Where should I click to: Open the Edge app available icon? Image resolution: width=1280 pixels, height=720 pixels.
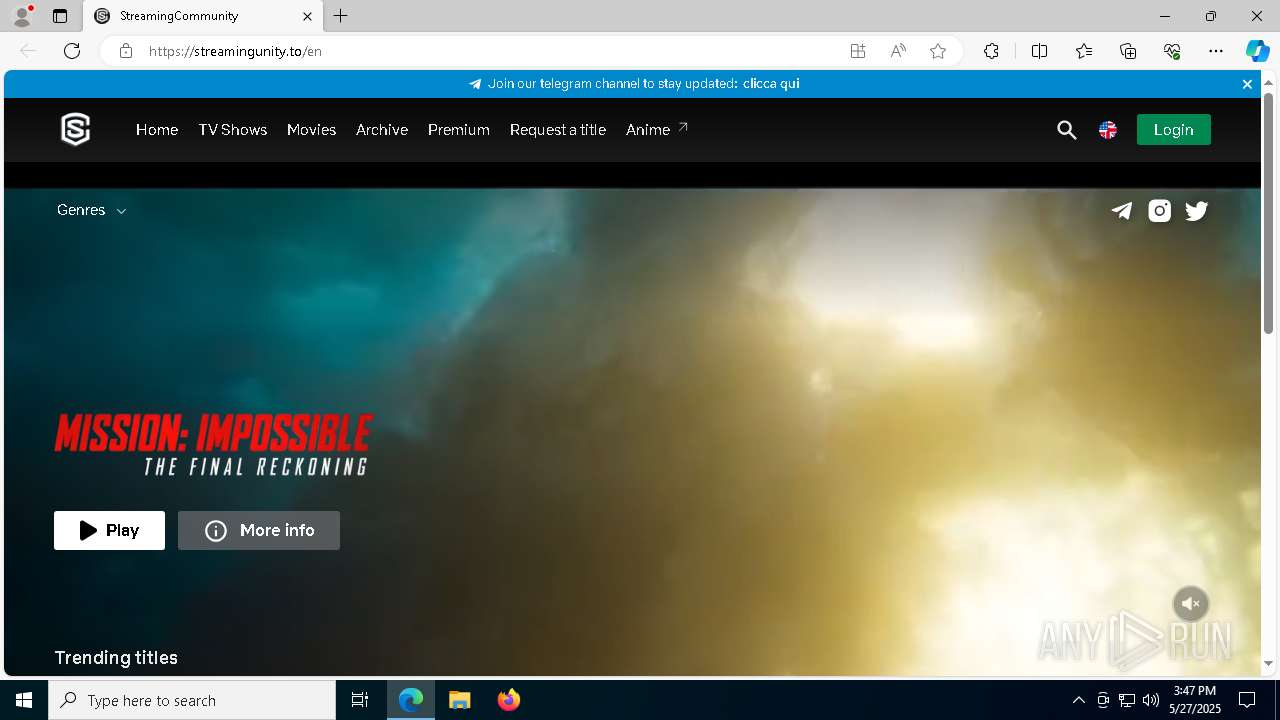tap(857, 51)
